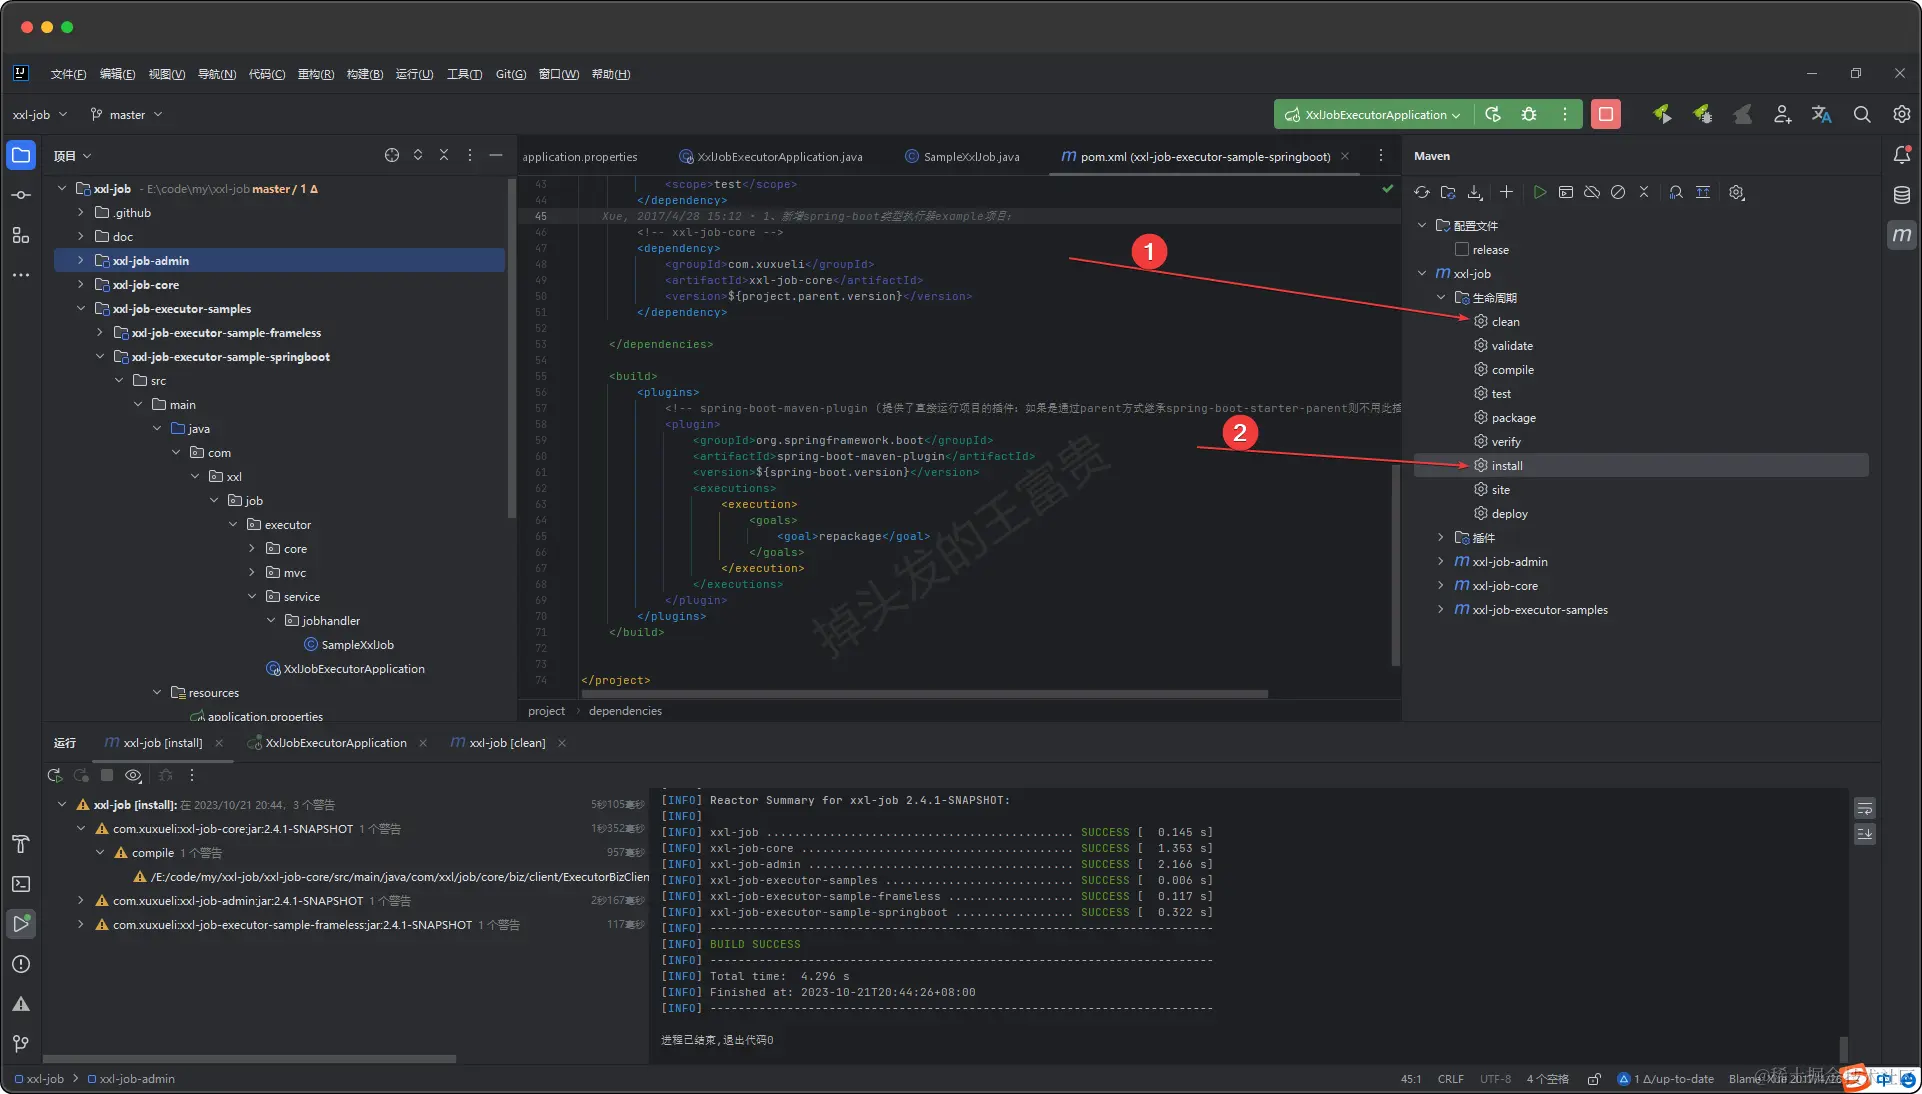The width and height of the screenshot is (1922, 1094).
Task: Check the release profile checkbox
Action: (1462, 250)
